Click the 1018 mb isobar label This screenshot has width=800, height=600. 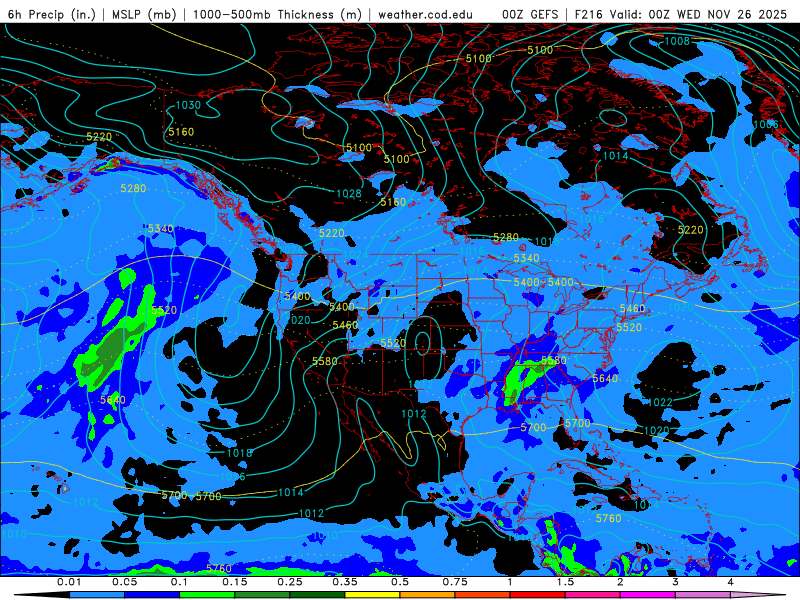click(x=239, y=453)
